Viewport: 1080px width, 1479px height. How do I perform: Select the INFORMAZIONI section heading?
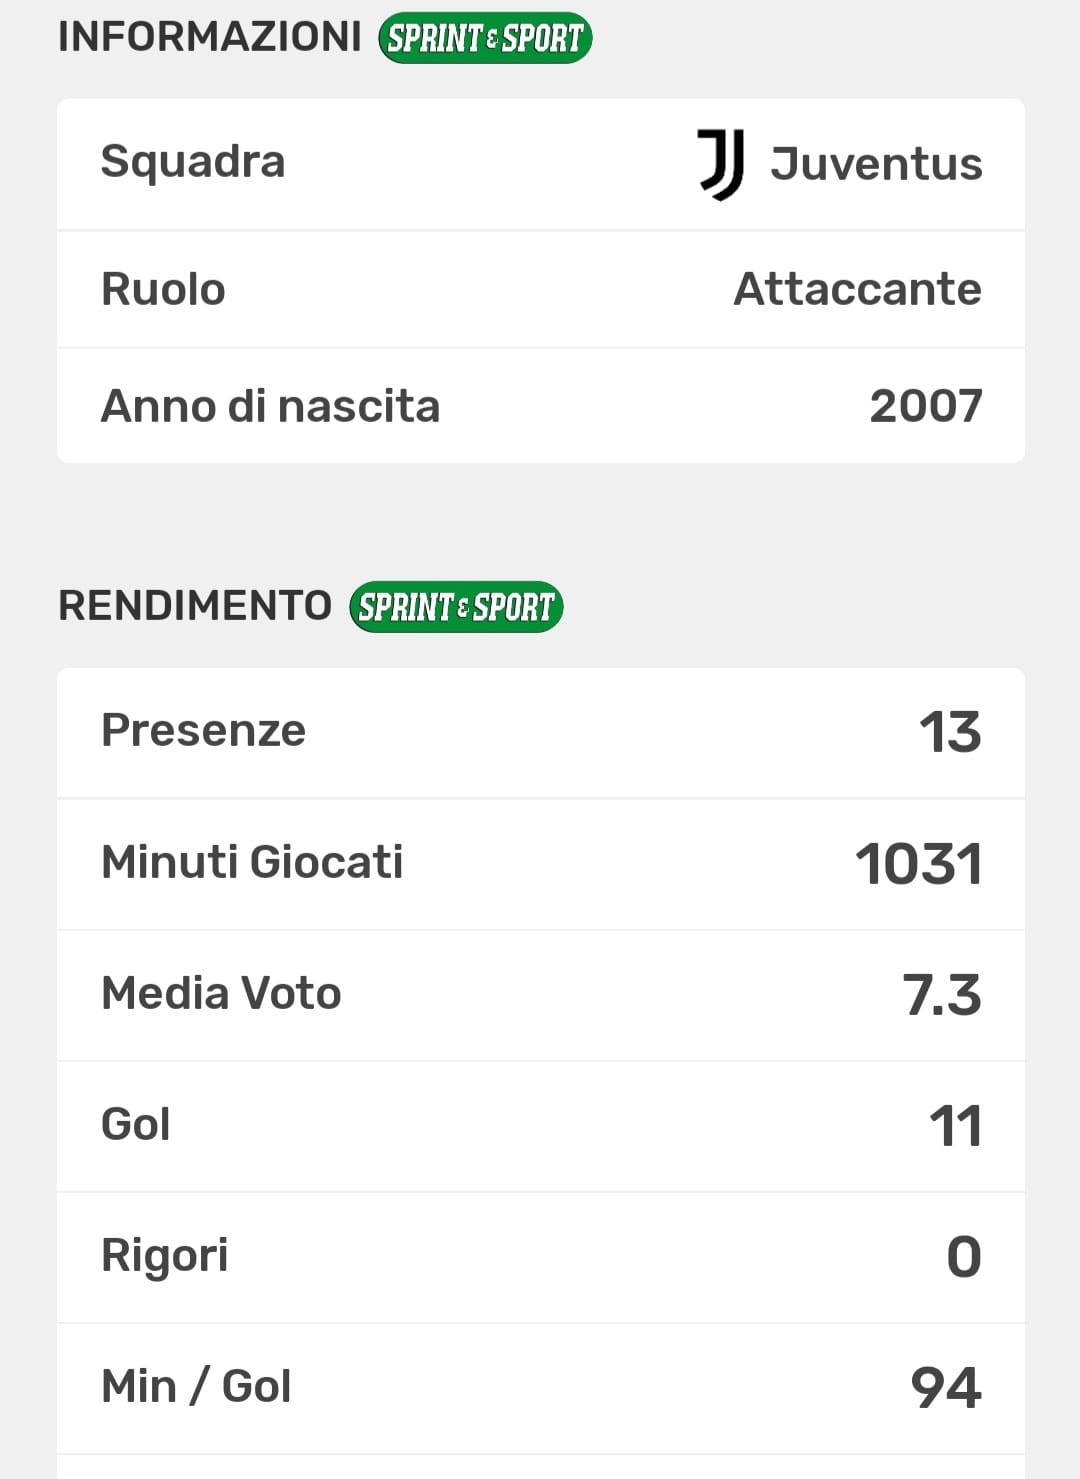click(x=210, y=37)
